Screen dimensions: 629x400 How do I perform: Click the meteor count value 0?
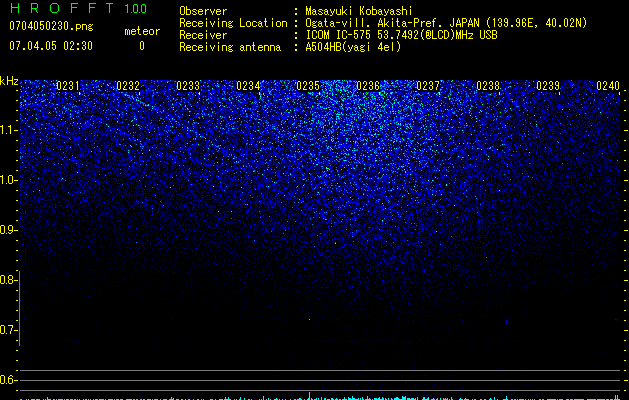tap(142, 46)
